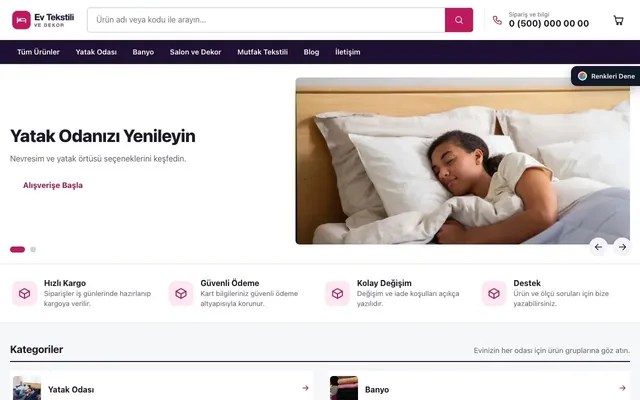The width and height of the screenshot is (640, 400).
Task: Open Yatak Odası category card label
Action: click(x=71, y=389)
